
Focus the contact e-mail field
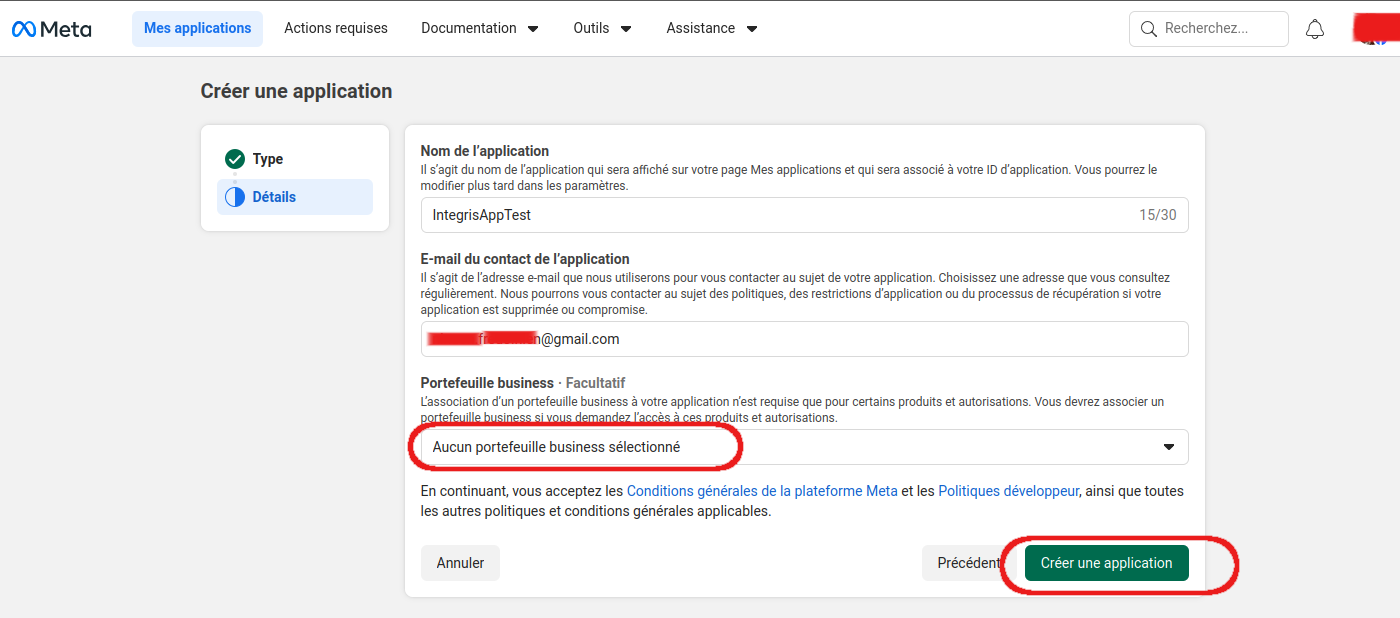pos(804,339)
